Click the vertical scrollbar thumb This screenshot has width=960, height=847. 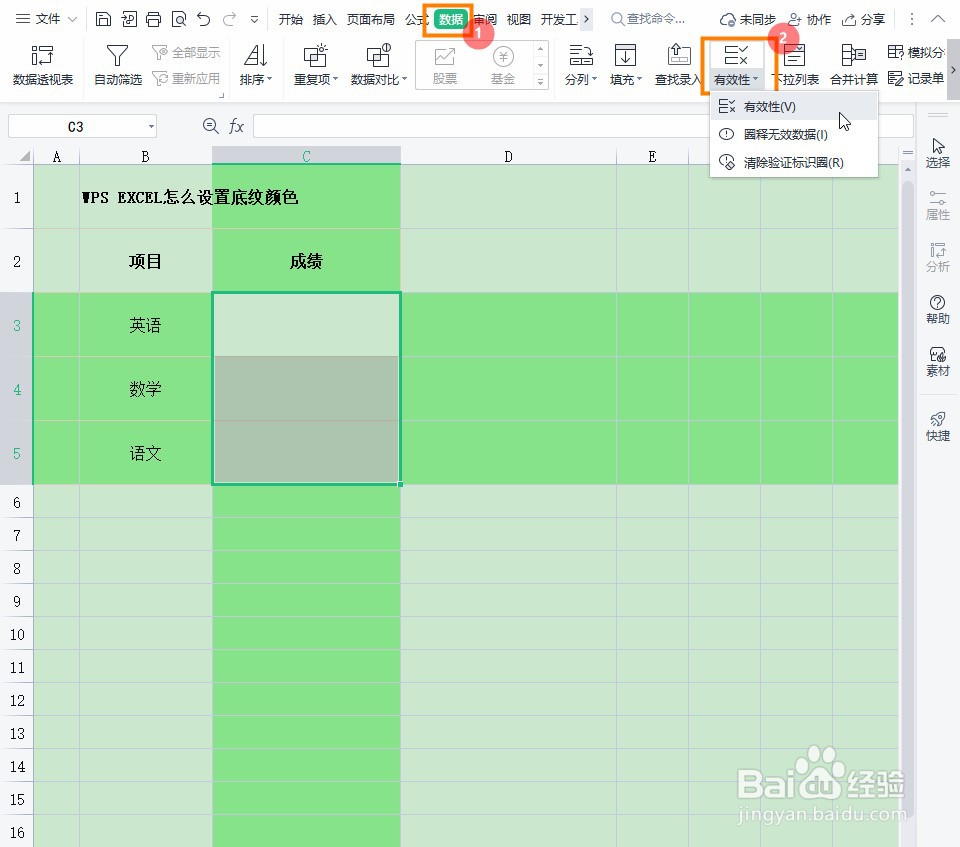907,499
